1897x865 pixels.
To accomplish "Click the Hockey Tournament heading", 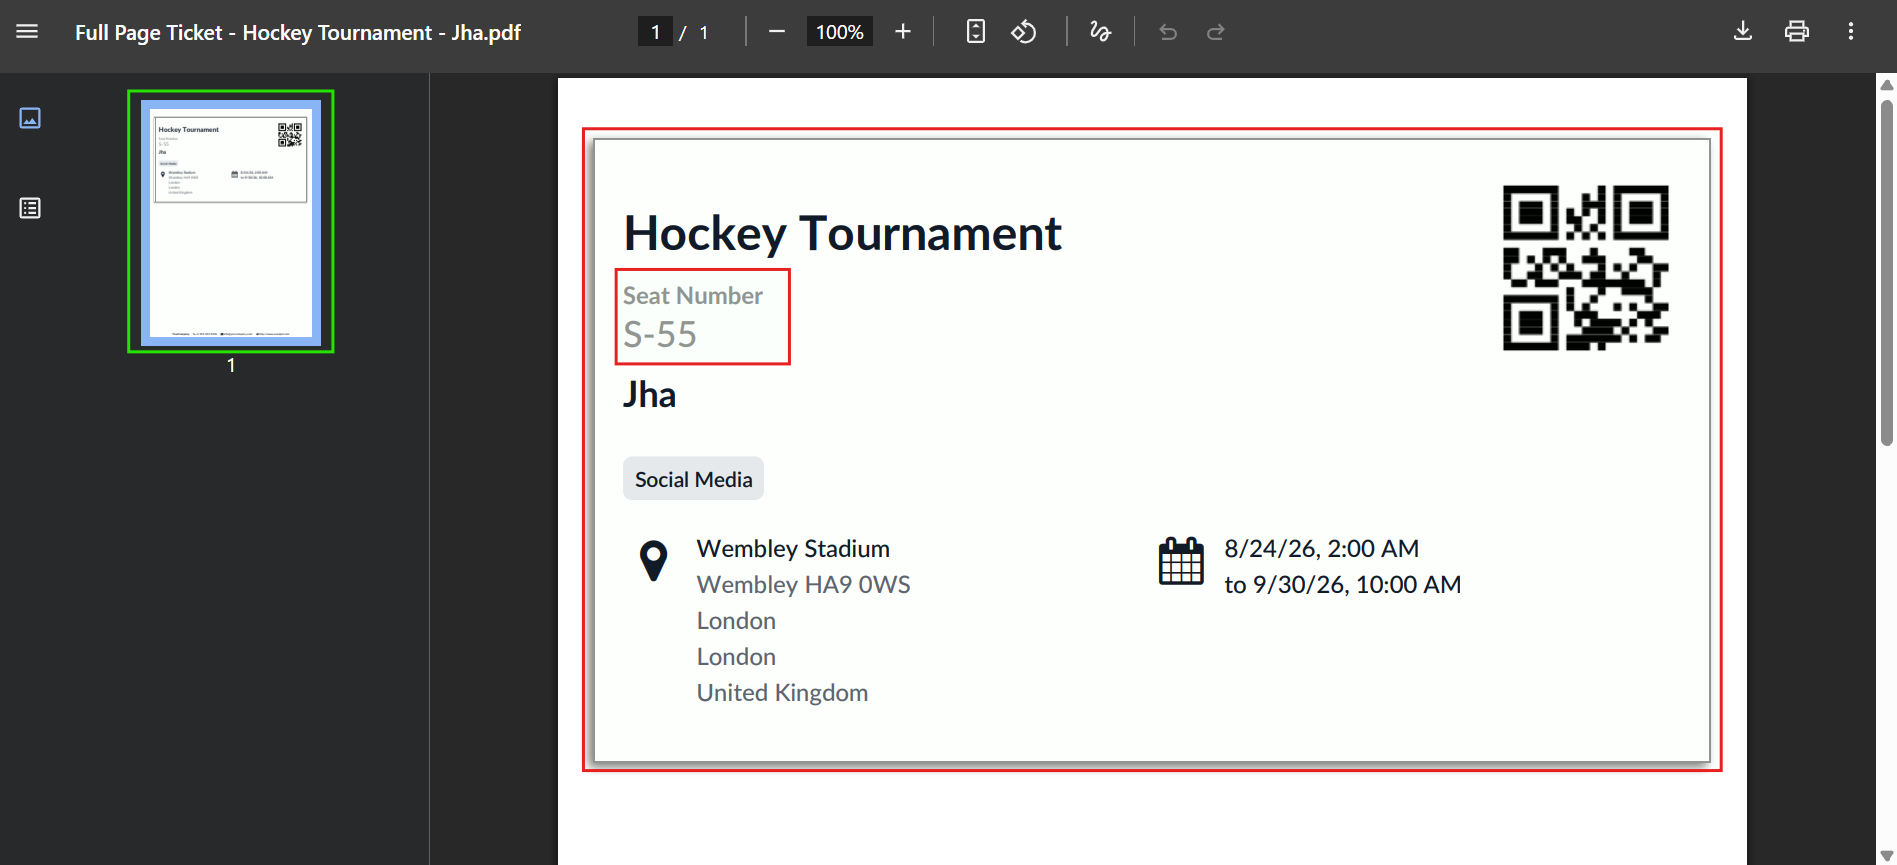I will pyautogui.click(x=842, y=233).
